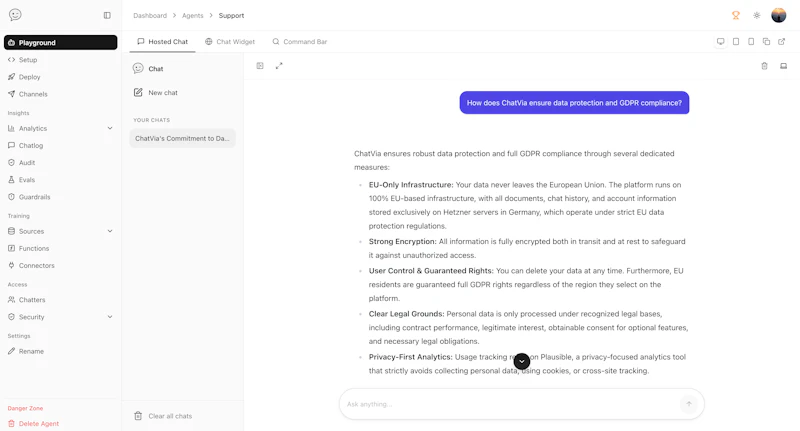Click the EU-Only Infrastructure heading
The width and height of the screenshot is (800, 431).
411,185
